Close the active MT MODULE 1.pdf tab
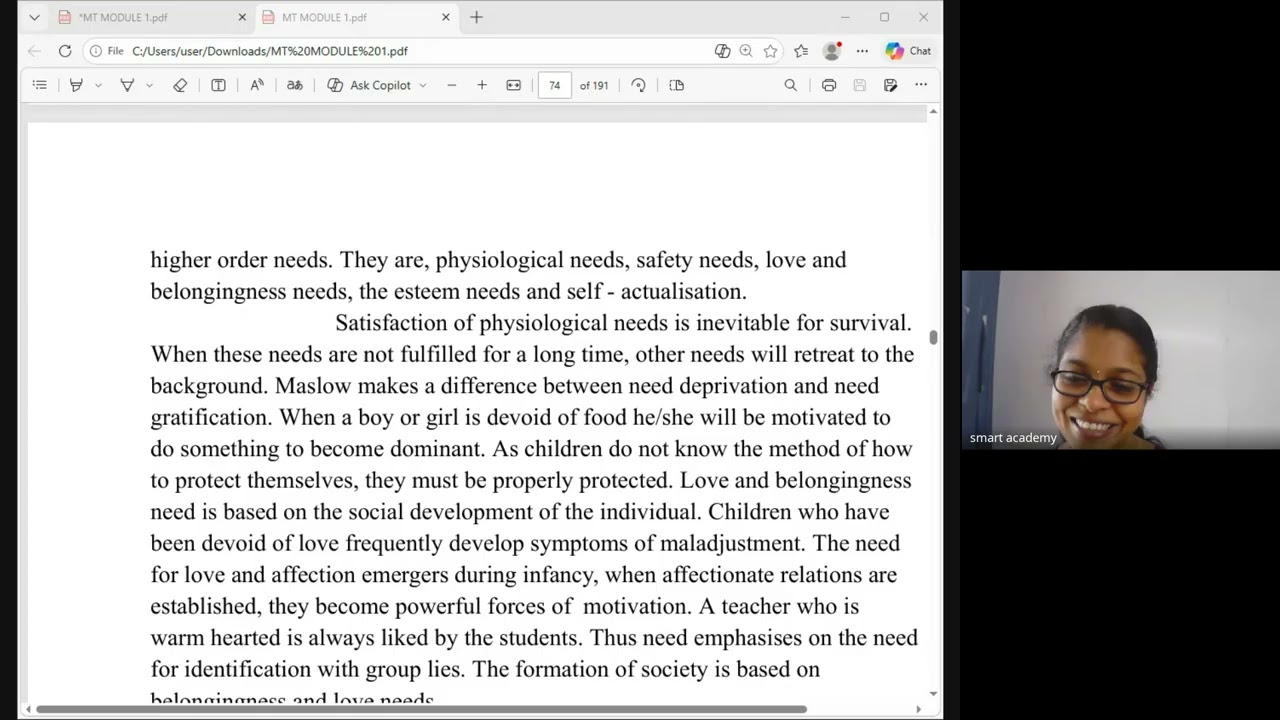1280x720 pixels. (446, 17)
